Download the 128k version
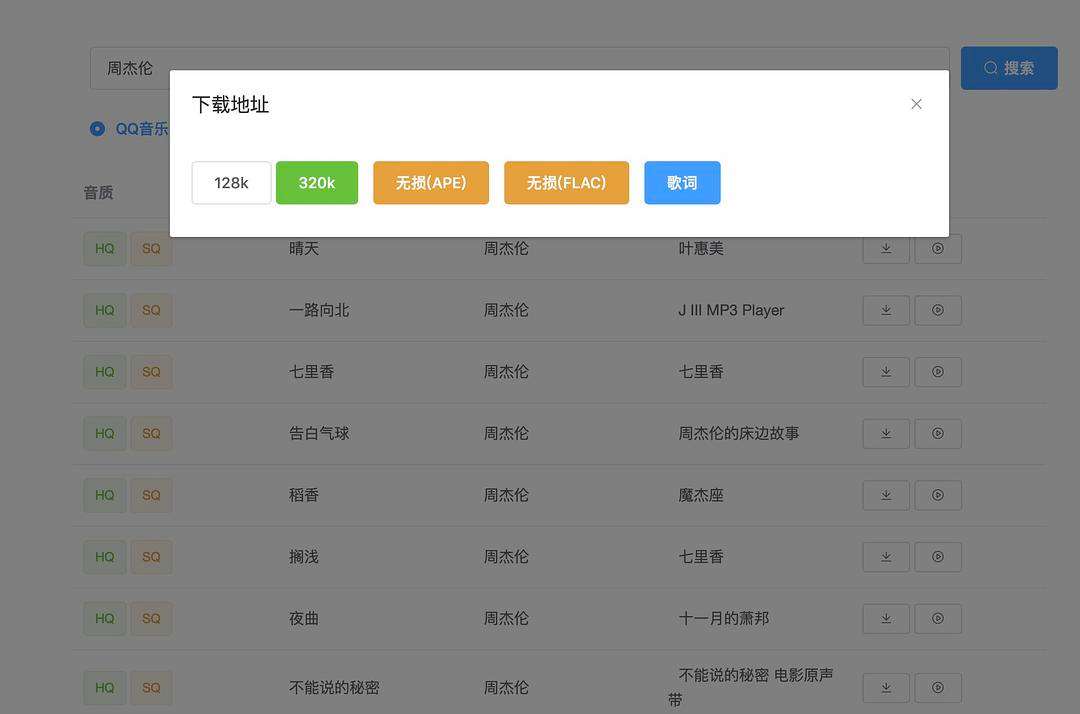This screenshot has height=714, width=1080. click(231, 182)
